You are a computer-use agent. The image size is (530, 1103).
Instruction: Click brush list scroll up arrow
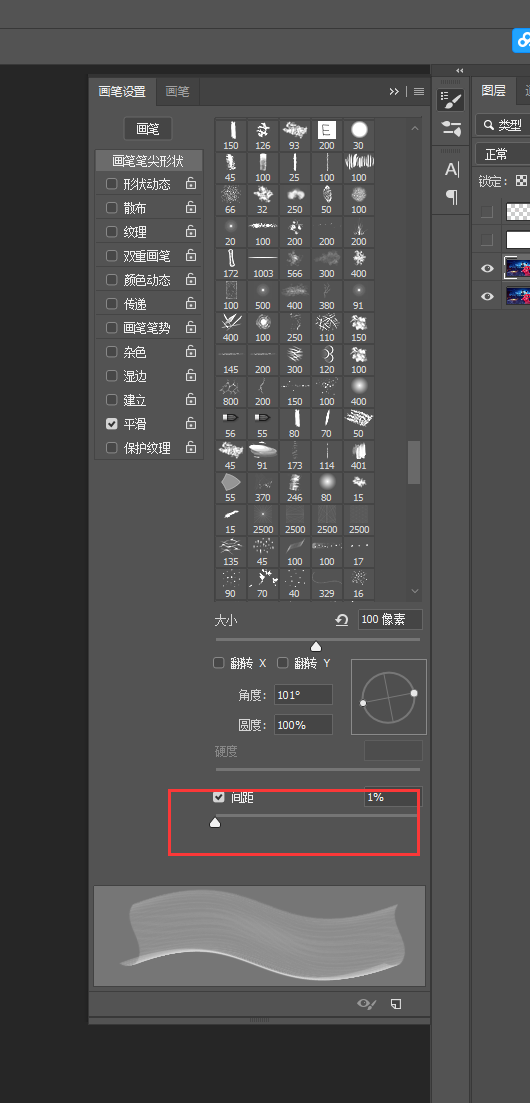415,128
